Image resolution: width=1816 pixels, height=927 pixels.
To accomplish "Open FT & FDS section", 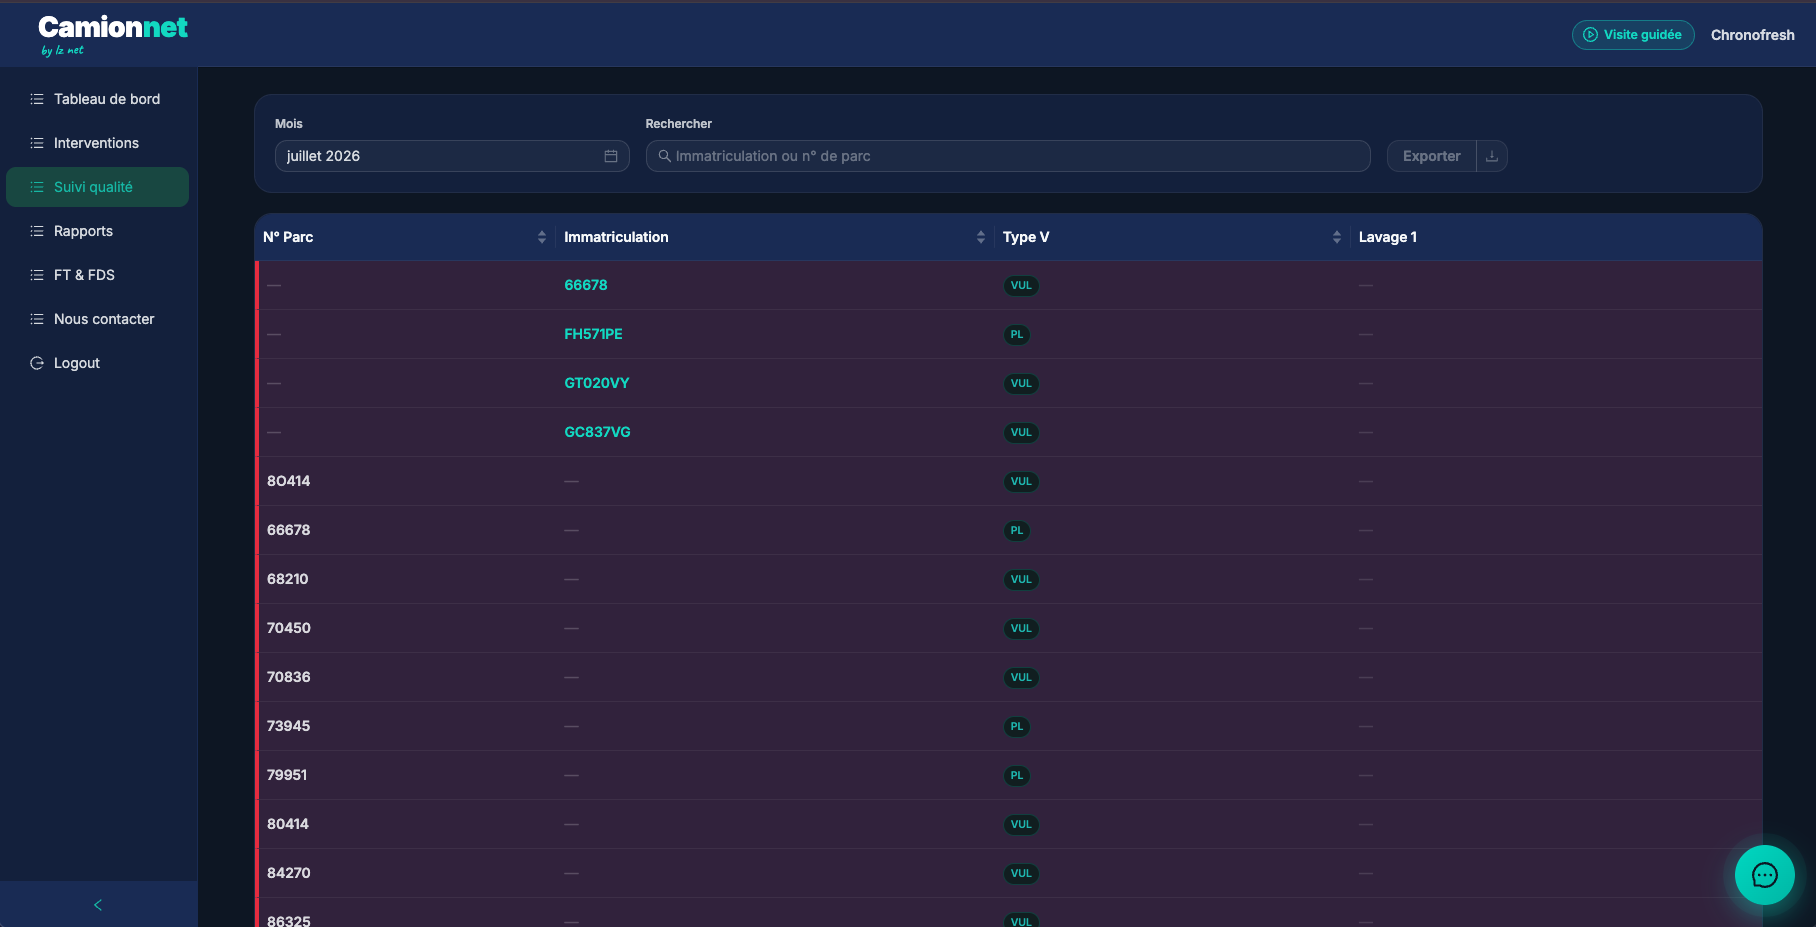I will (x=97, y=275).
